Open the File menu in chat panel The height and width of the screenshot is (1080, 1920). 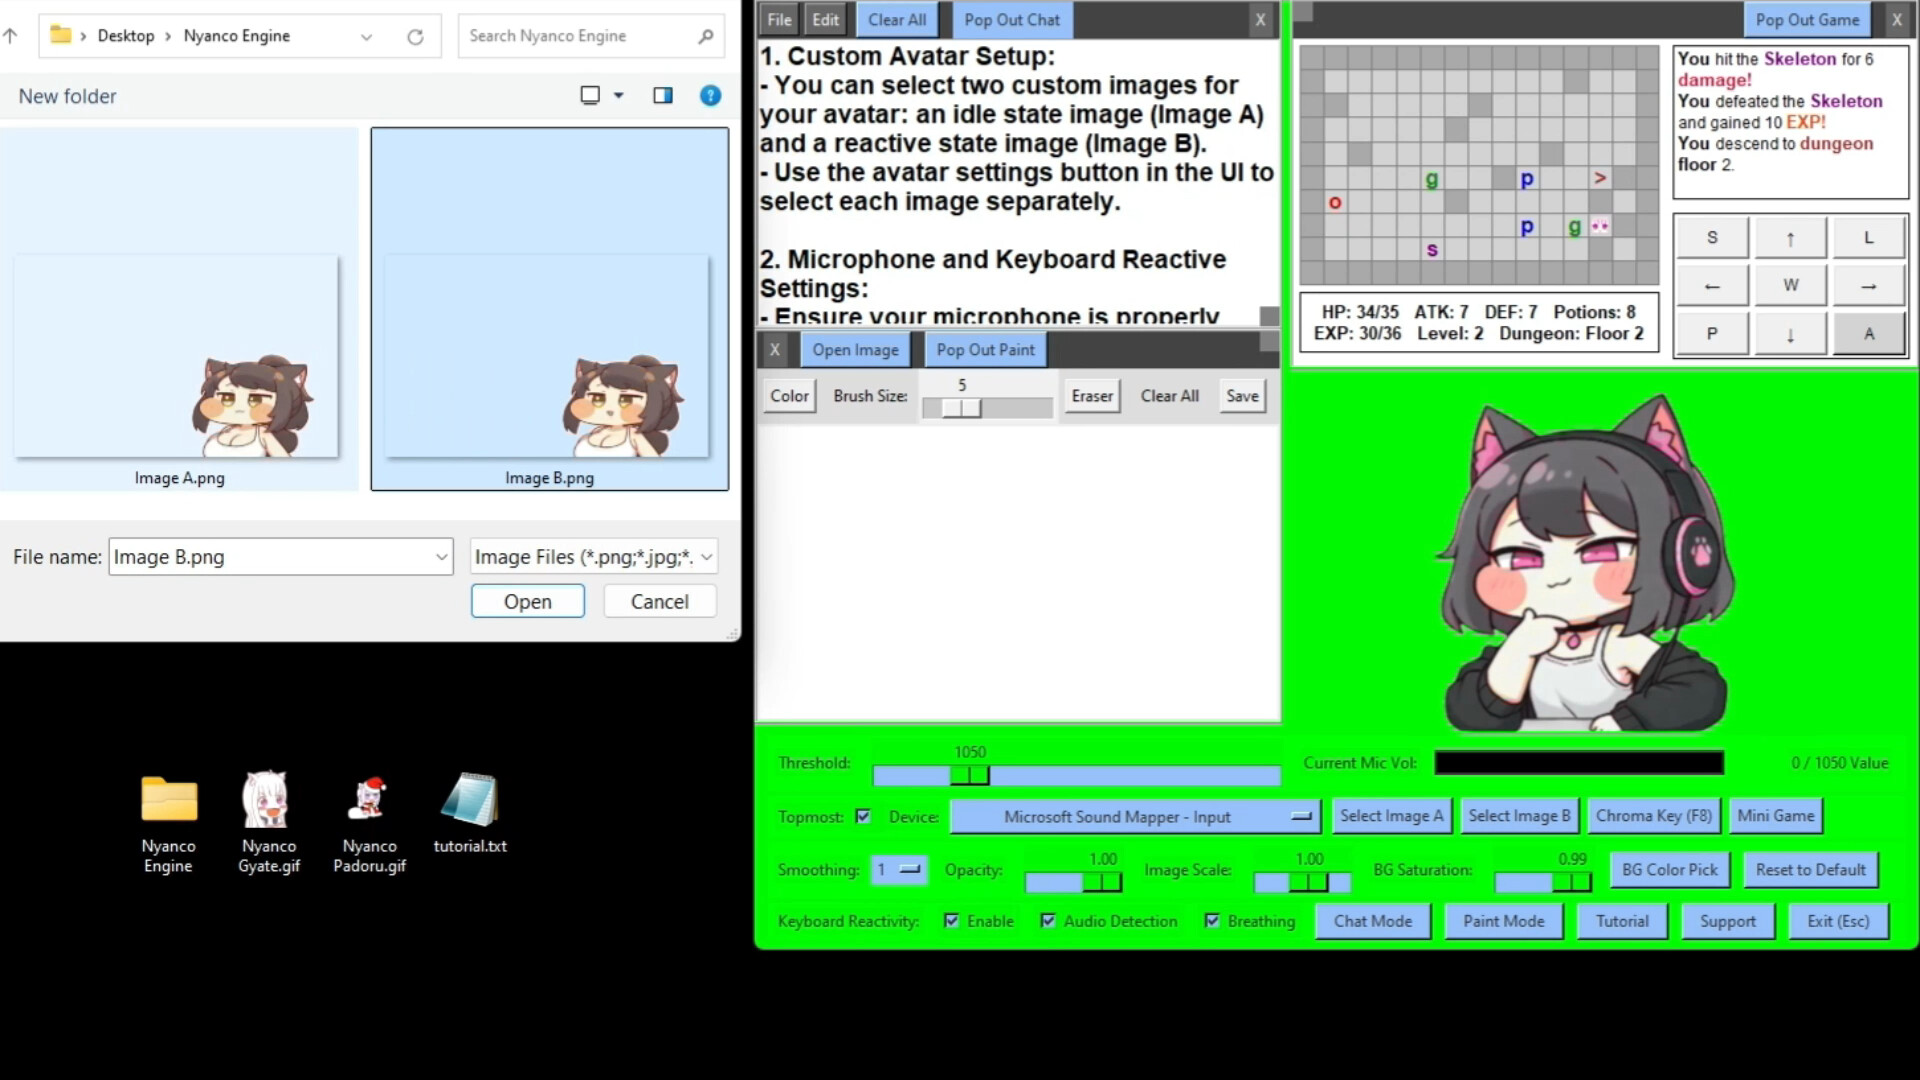click(779, 20)
